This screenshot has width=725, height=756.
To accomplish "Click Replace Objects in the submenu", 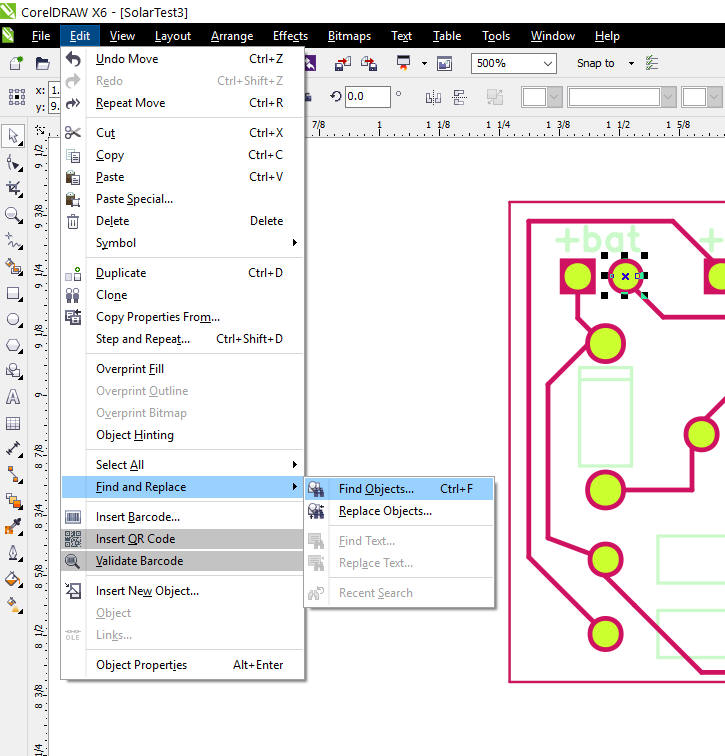I will click(385, 511).
